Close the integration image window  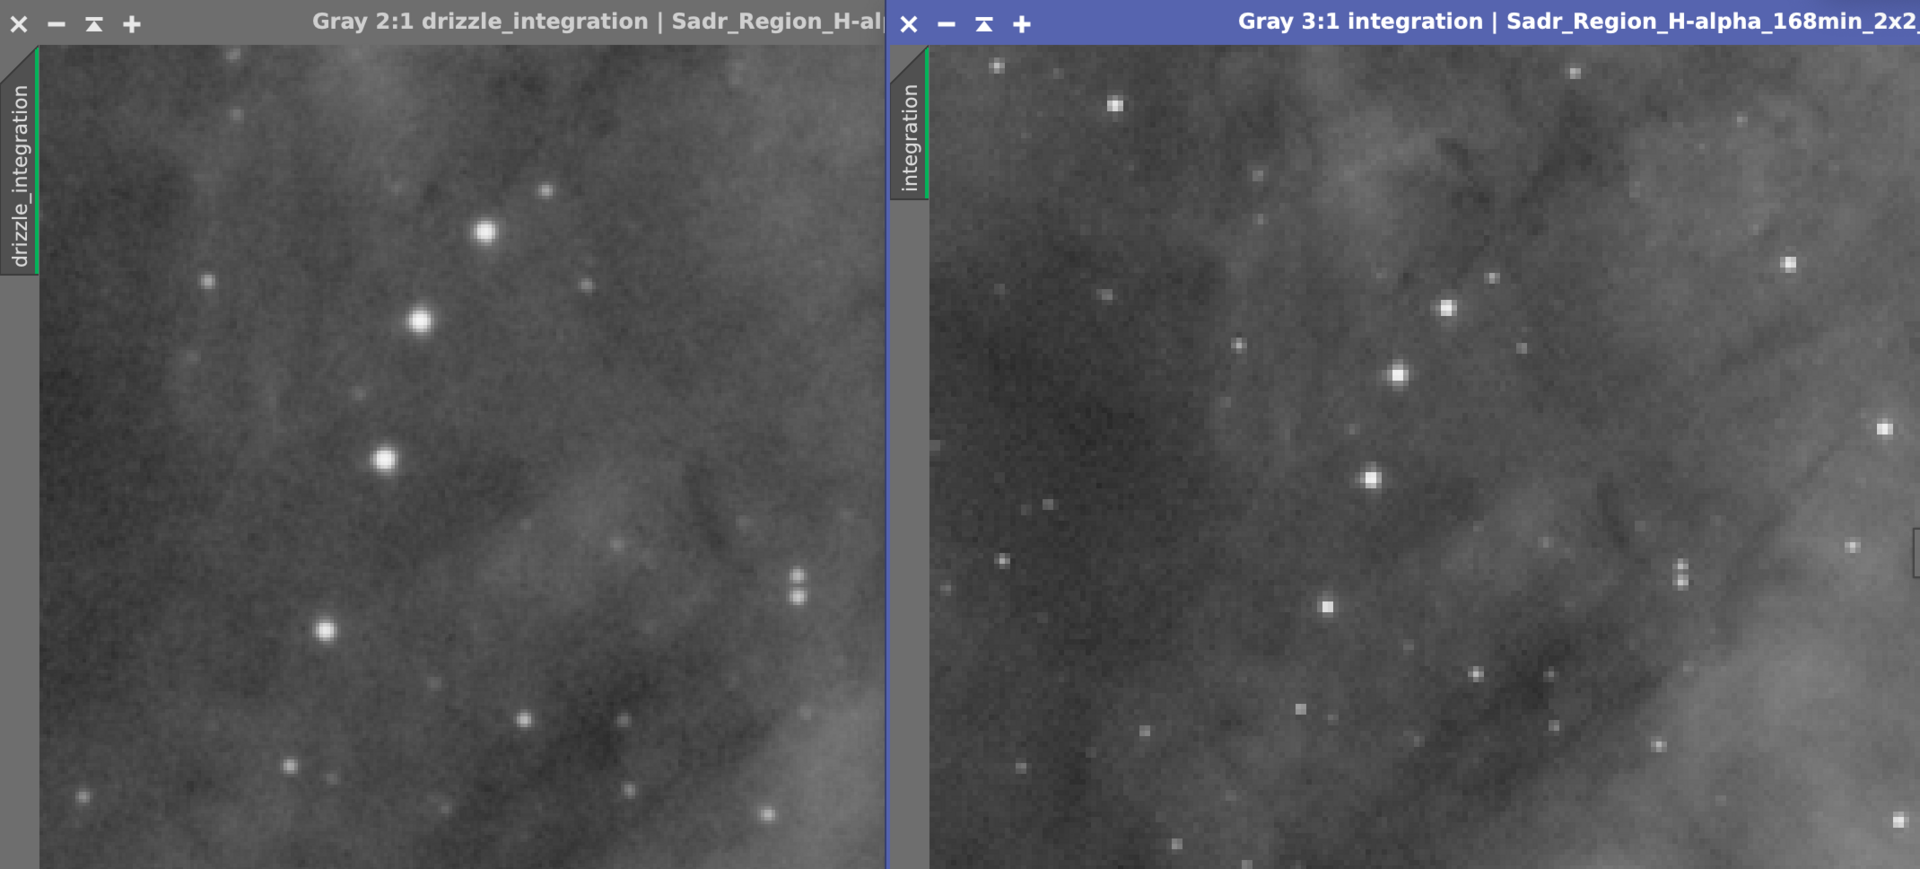pos(909,24)
